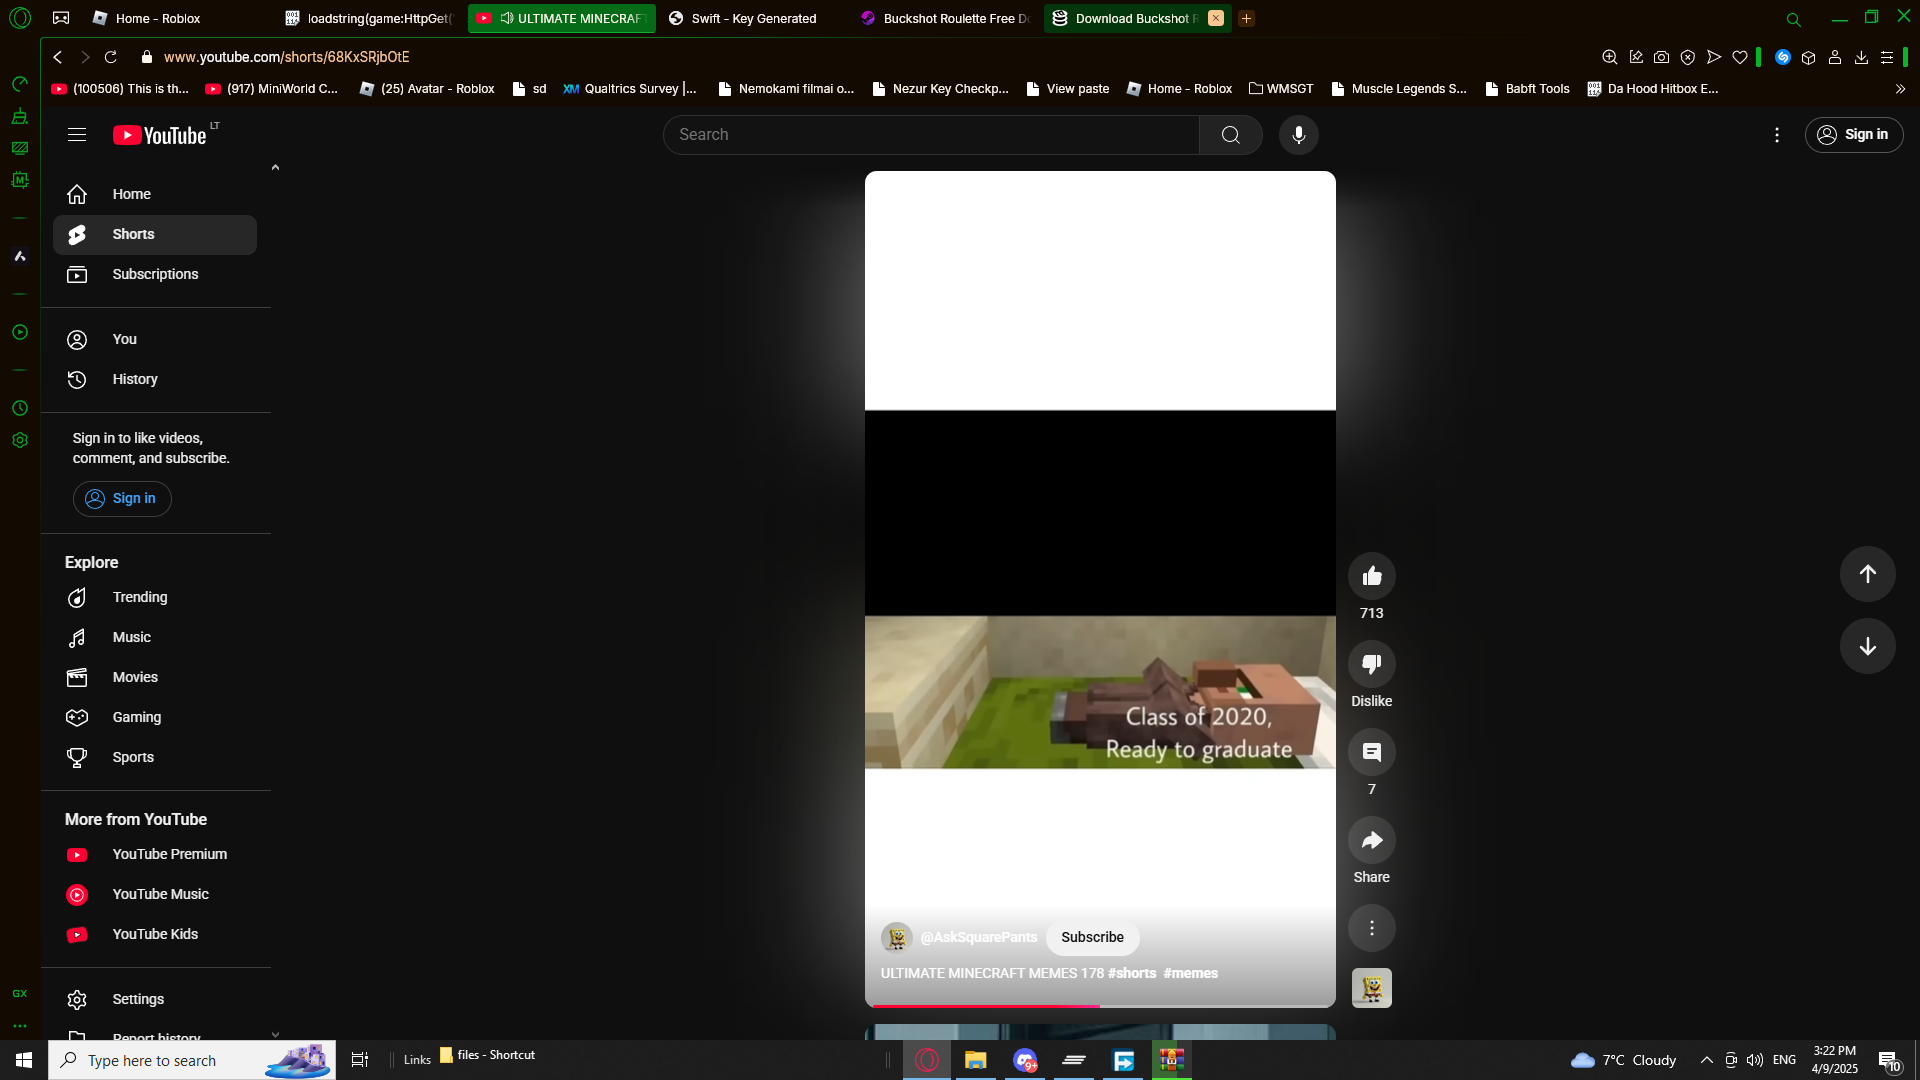Viewport: 1920px width, 1080px height.
Task: Open History in sidebar
Action: tap(155, 379)
